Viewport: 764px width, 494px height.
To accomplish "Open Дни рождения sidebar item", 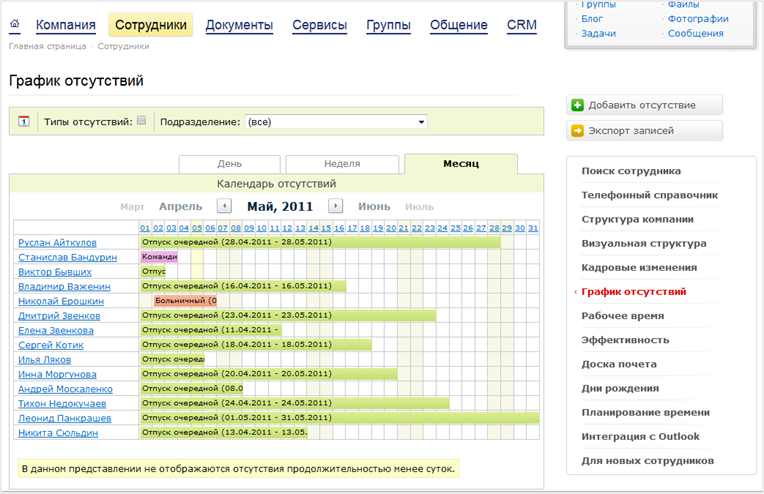I will pyautogui.click(x=620, y=388).
